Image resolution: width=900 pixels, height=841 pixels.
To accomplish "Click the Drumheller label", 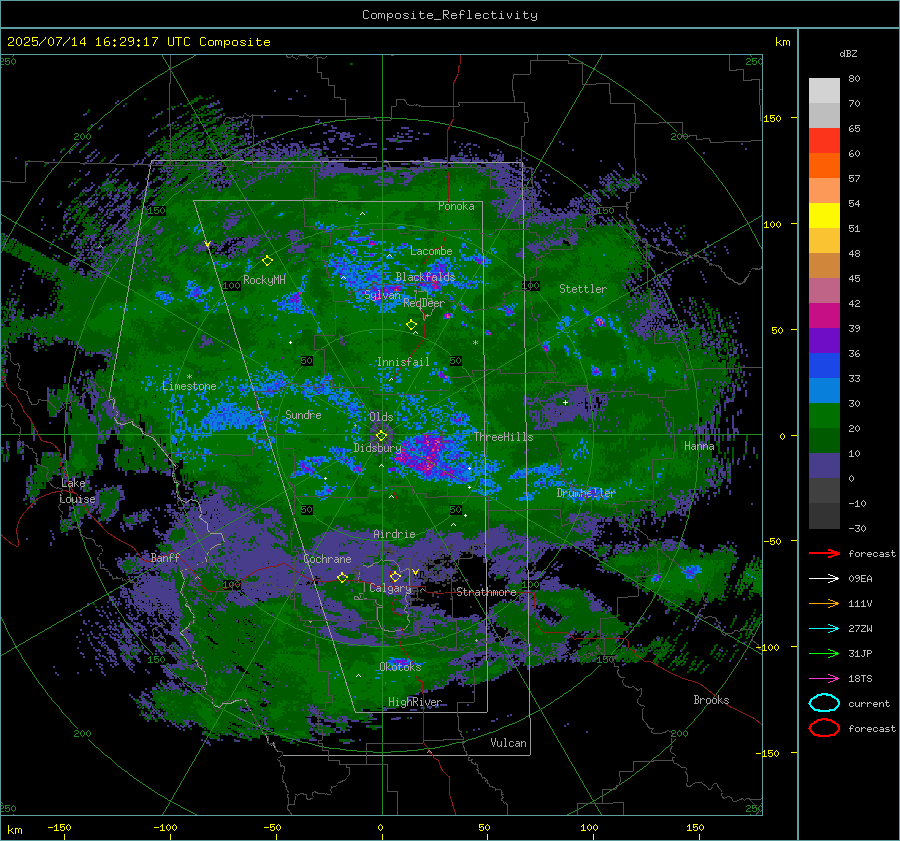I will click(x=586, y=493).
